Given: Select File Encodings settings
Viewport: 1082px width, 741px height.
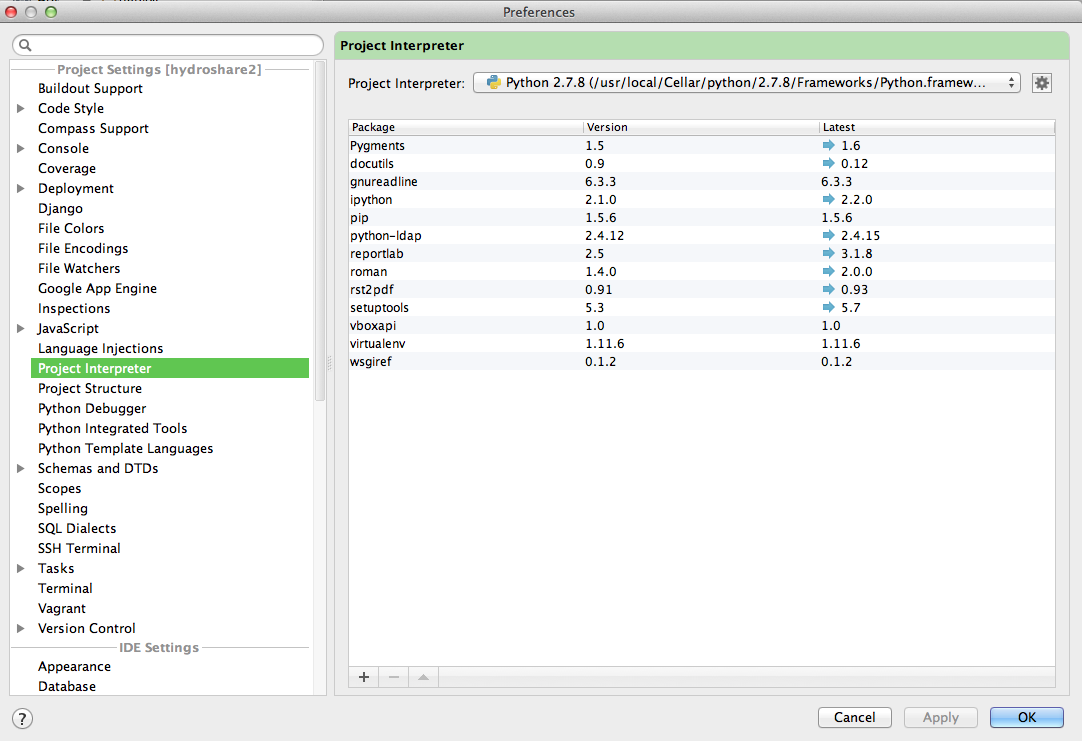Looking at the screenshot, I should pos(83,248).
